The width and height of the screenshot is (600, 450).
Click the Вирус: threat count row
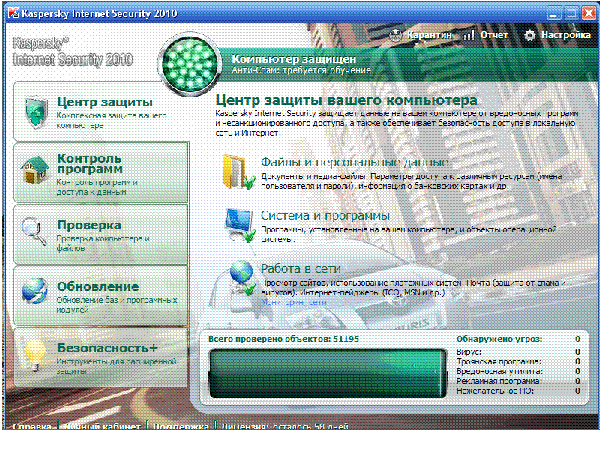click(518, 352)
